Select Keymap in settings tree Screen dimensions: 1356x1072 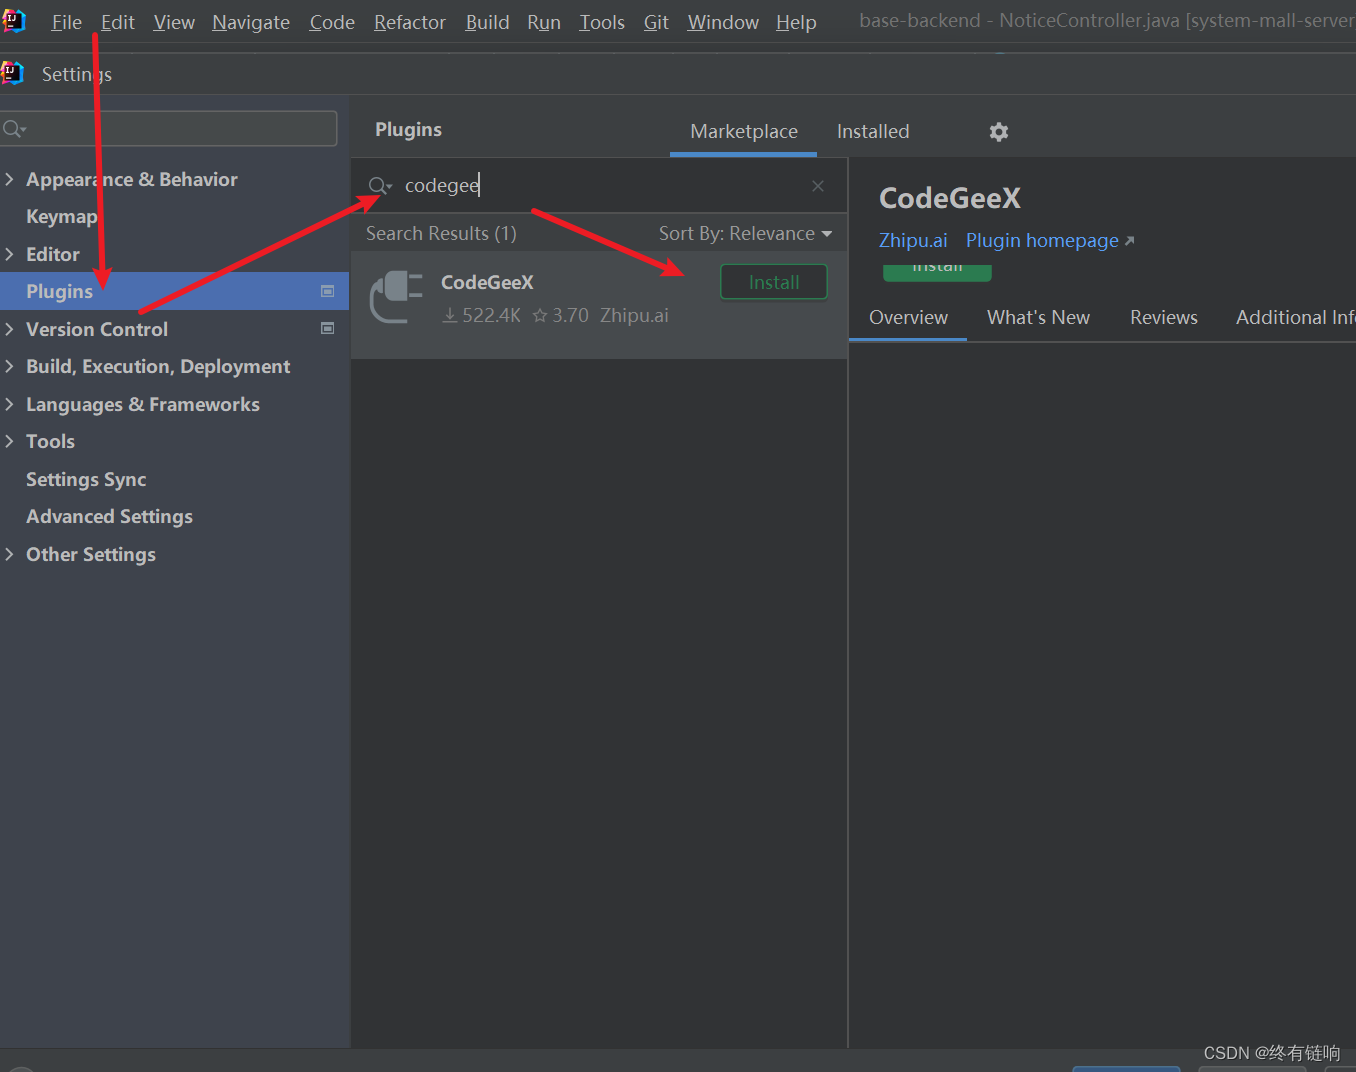pos(62,217)
